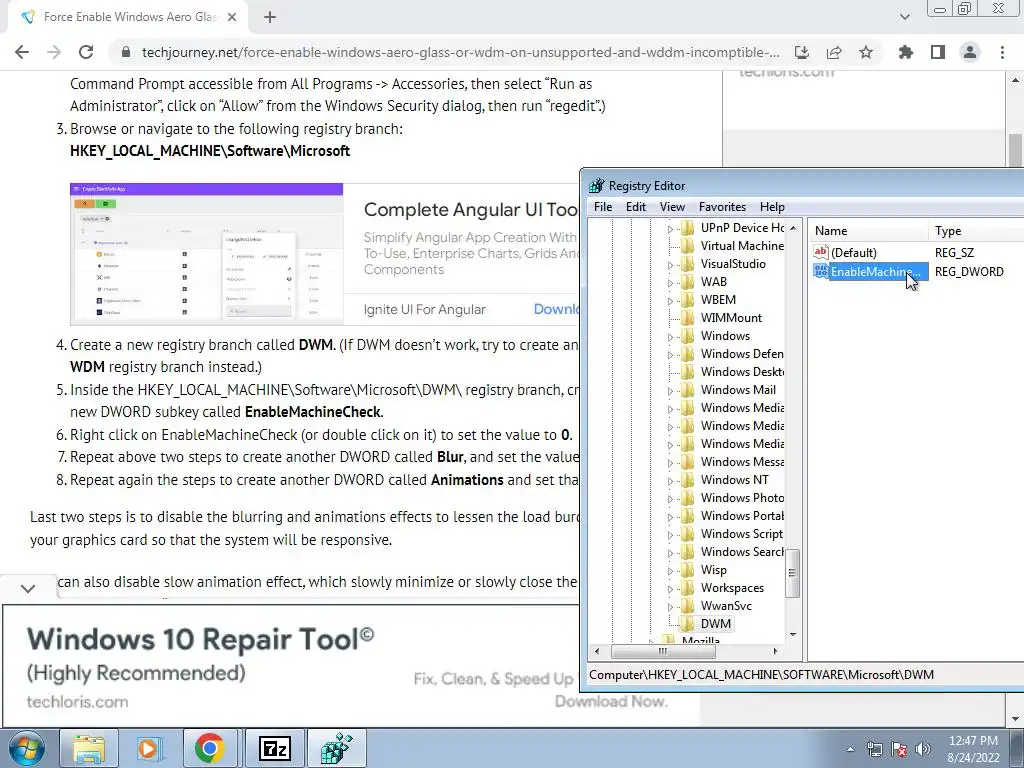Click the network tray icon
The height and width of the screenshot is (768, 1024).
[x=874, y=749]
